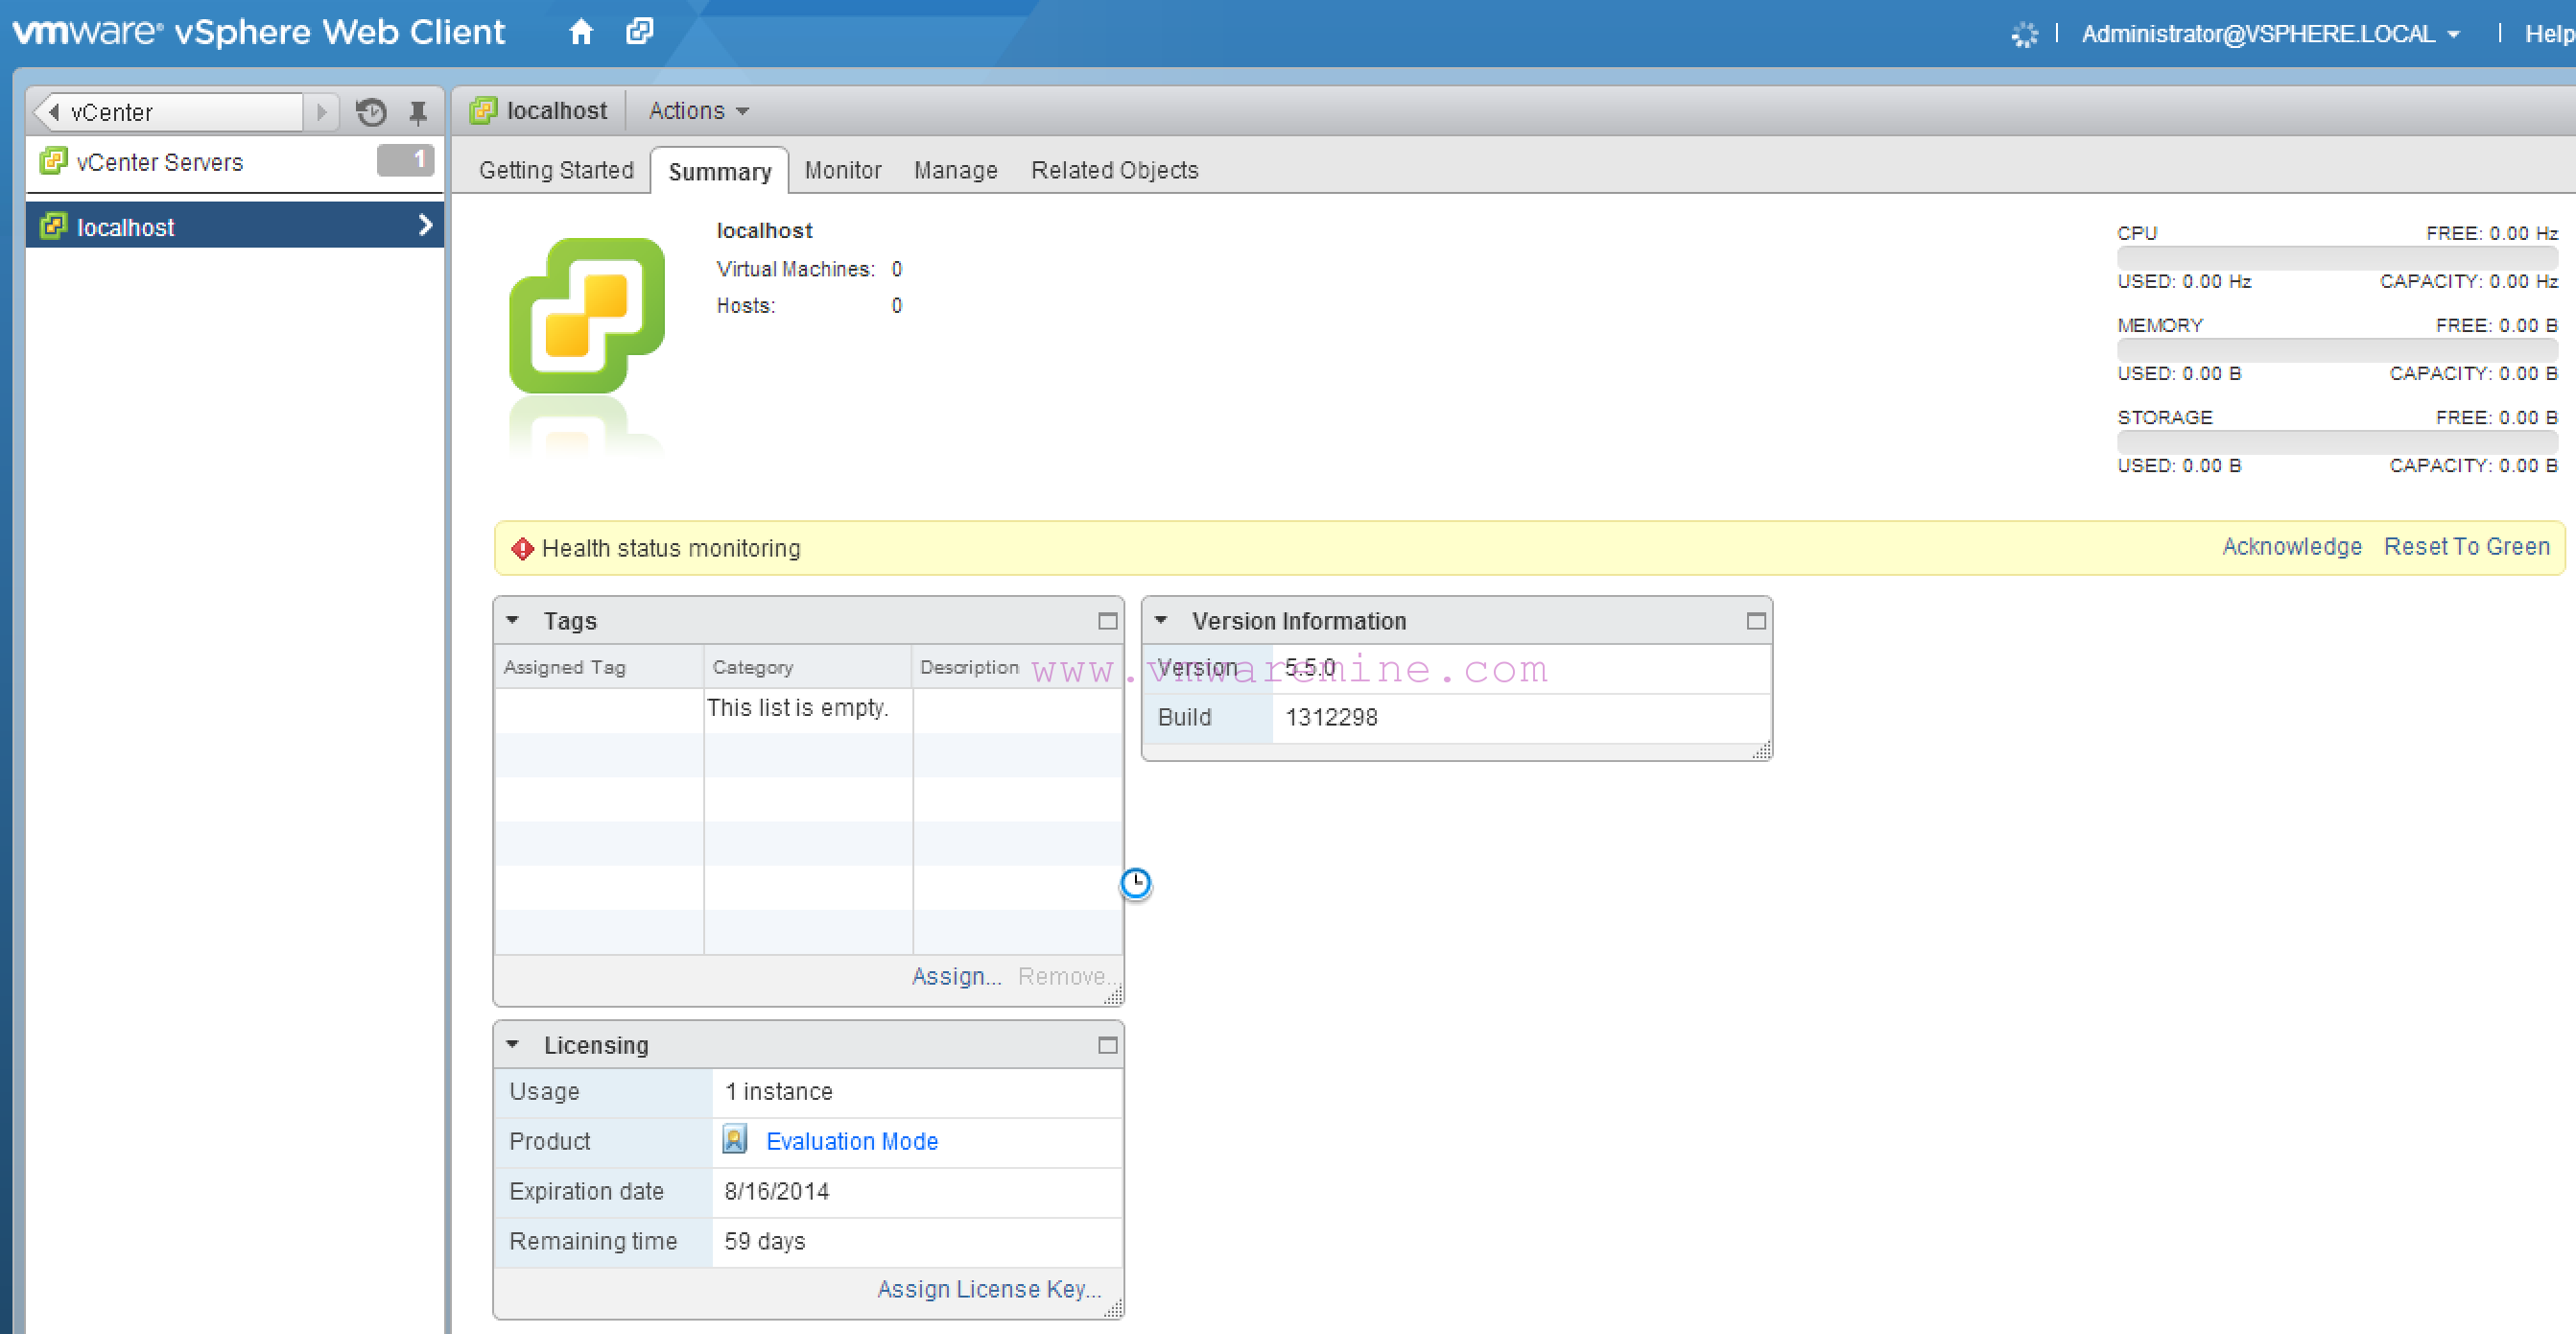Click the STORAGE usage bar

[x=2337, y=442]
